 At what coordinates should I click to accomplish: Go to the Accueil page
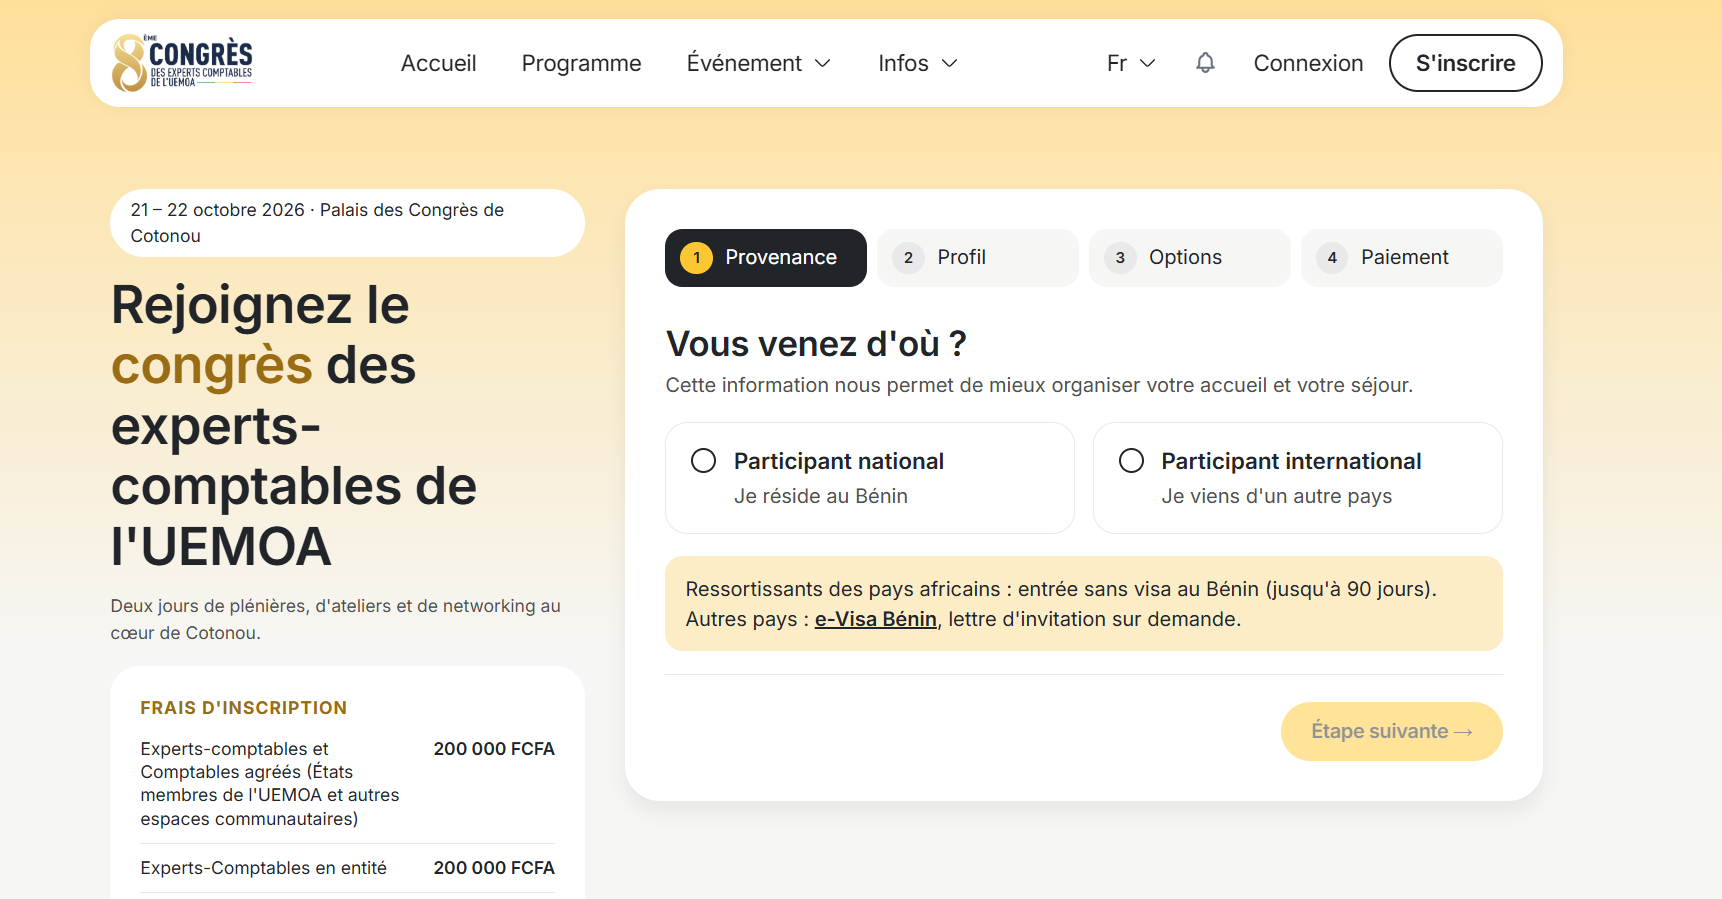click(x=438, y=63)
